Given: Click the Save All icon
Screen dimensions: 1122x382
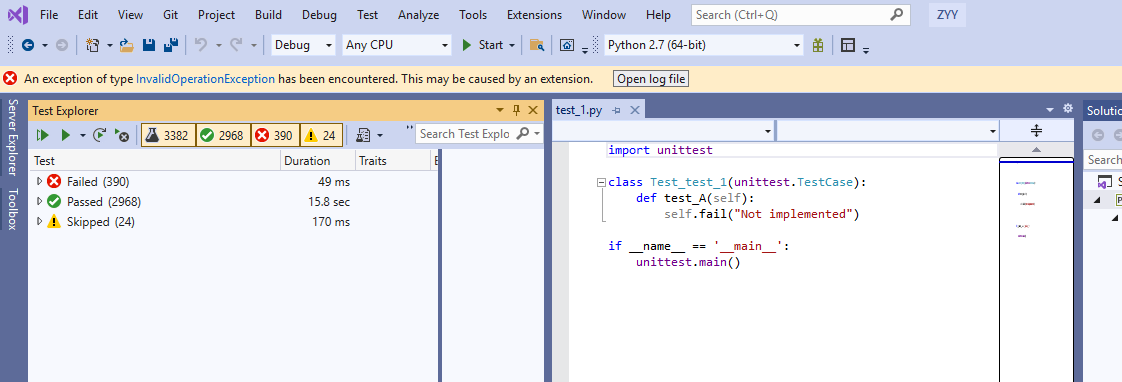Looking at the screenshot, I should pos(170,45).
